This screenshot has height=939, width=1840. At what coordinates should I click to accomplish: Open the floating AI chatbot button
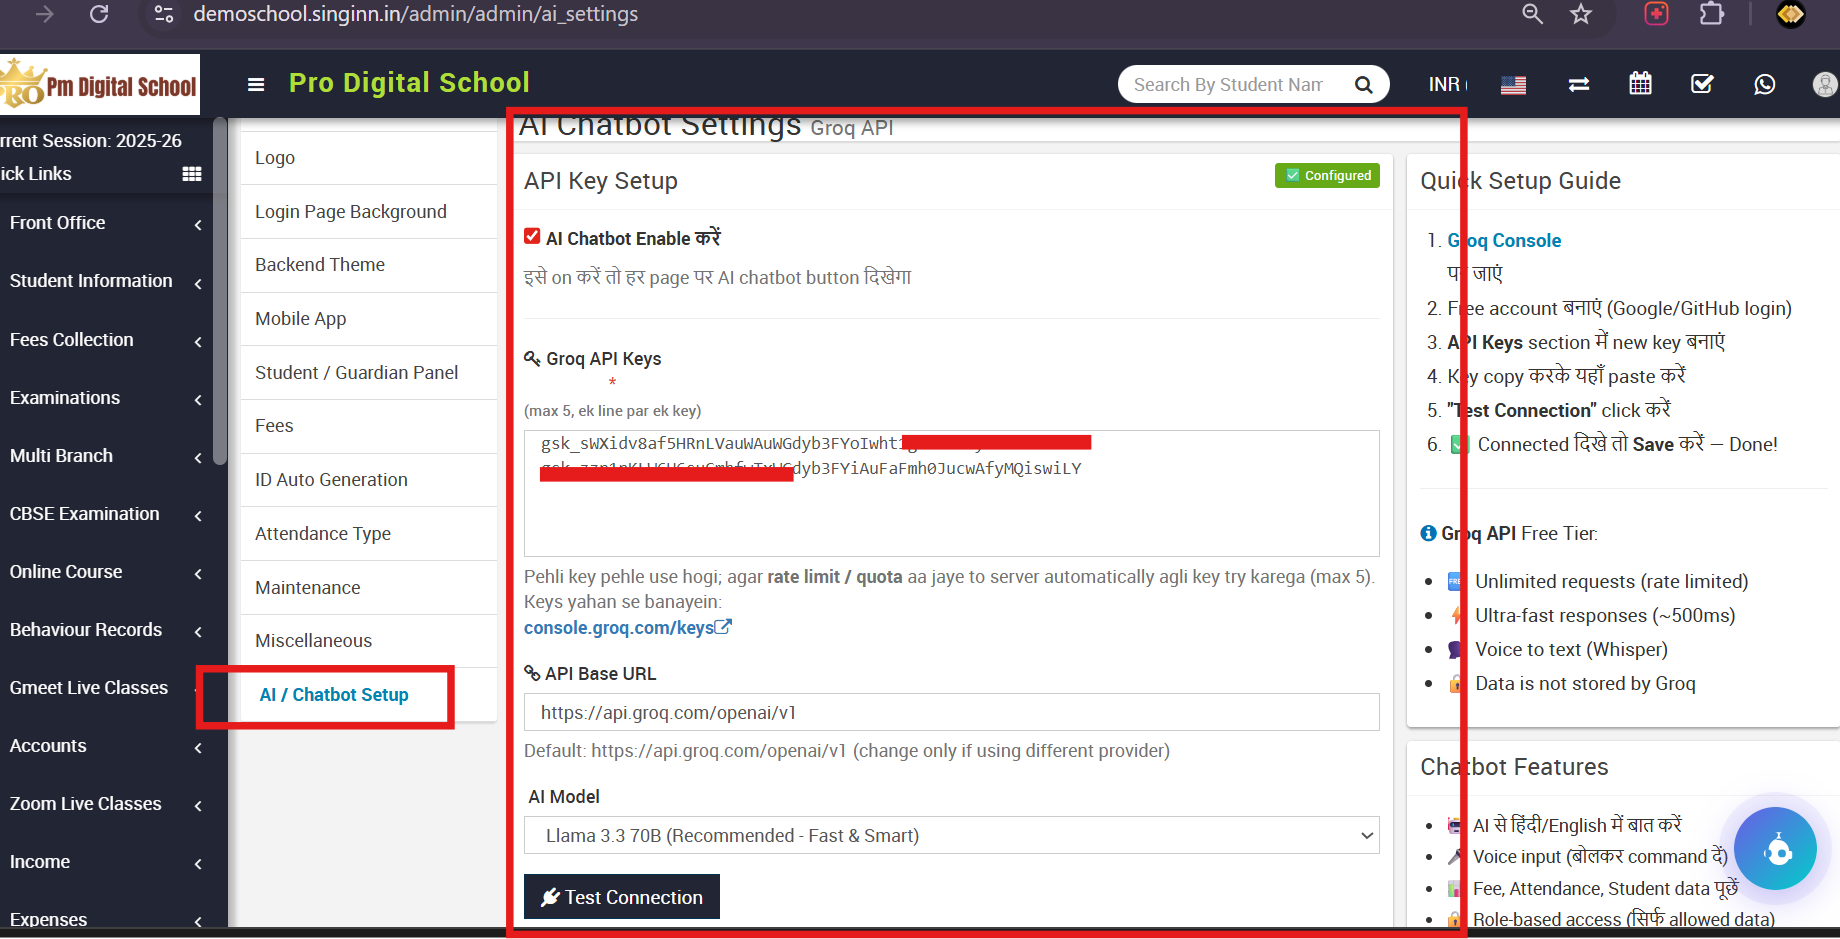click(1775, 849)
